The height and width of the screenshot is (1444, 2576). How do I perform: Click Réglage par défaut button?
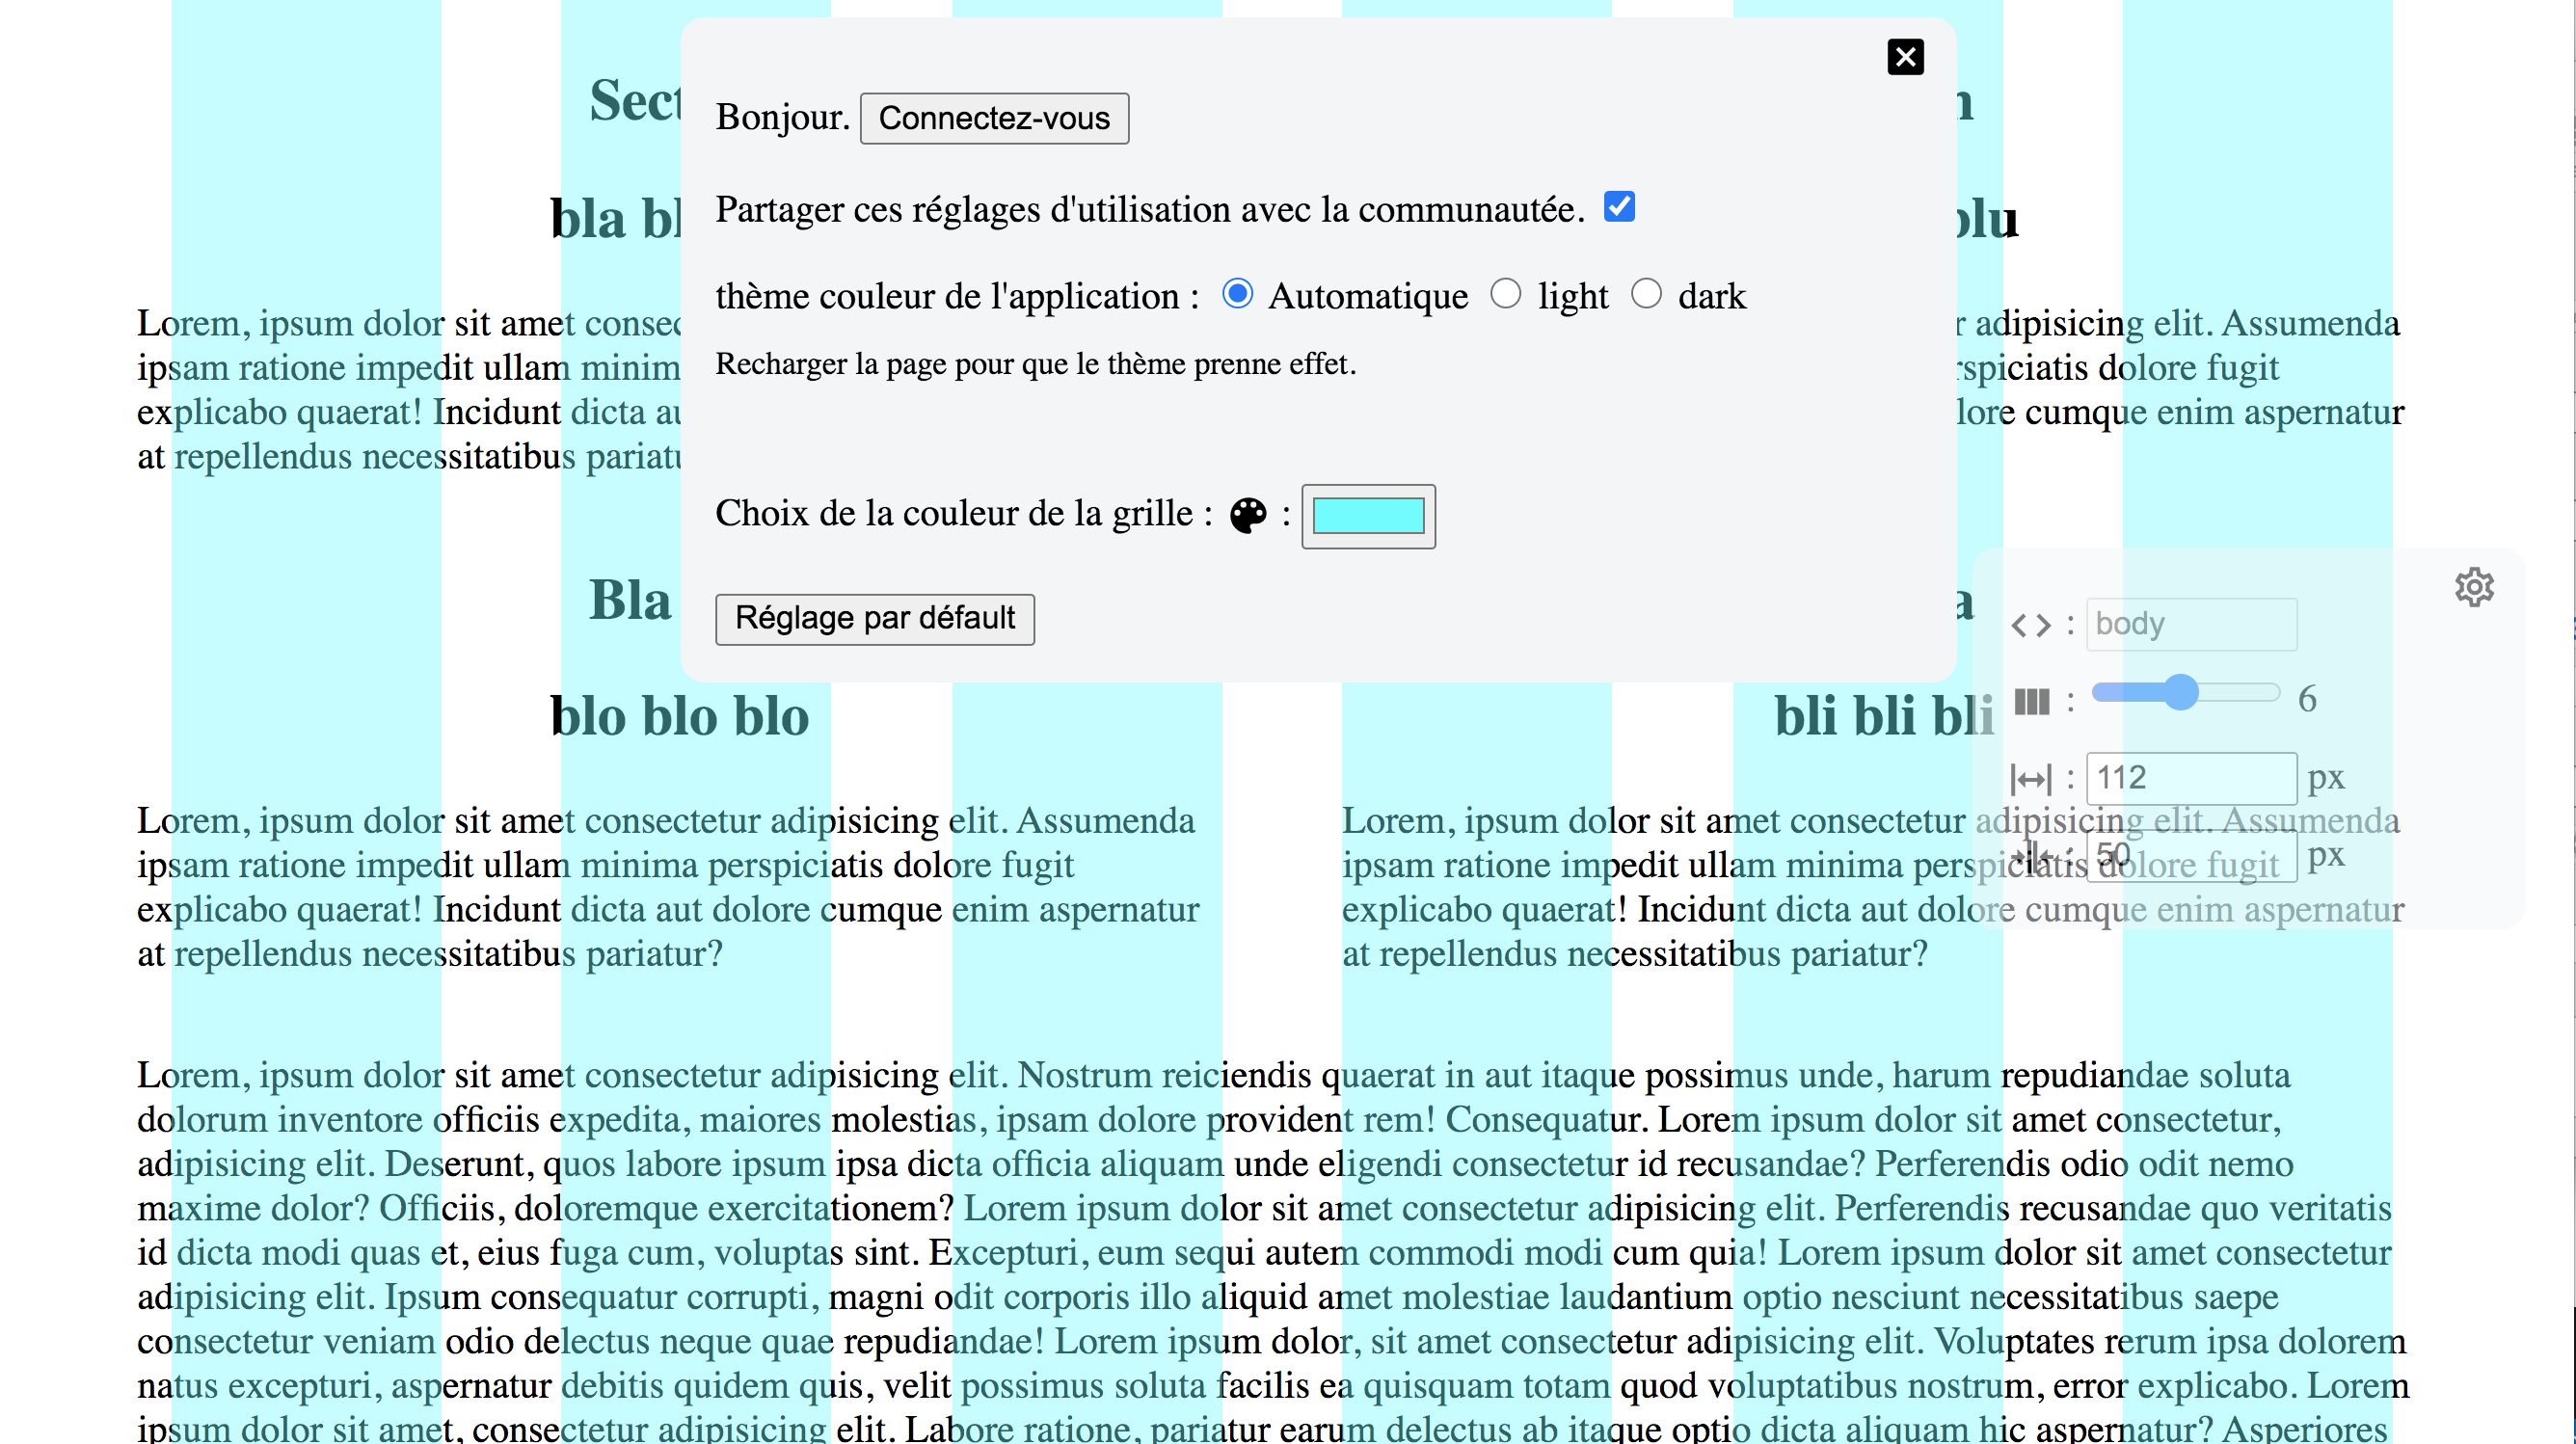[x=874, y=619]
